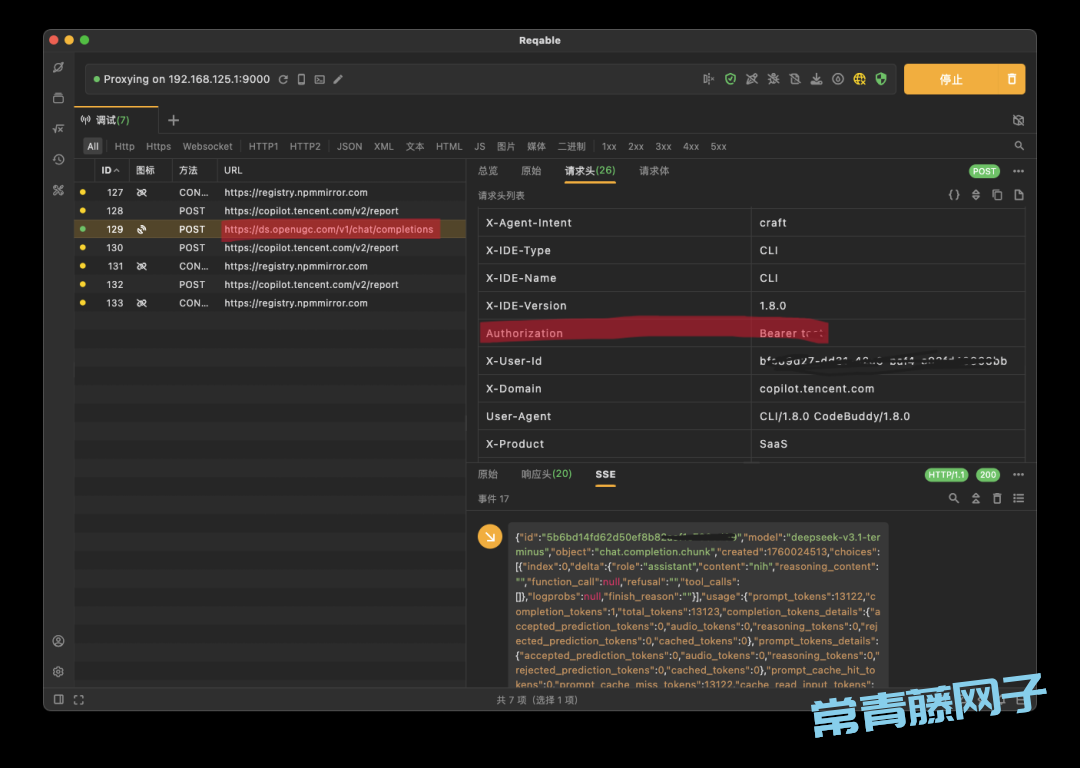
Task: Open settings gear in the left sidebar
Action: click(59, 672)
